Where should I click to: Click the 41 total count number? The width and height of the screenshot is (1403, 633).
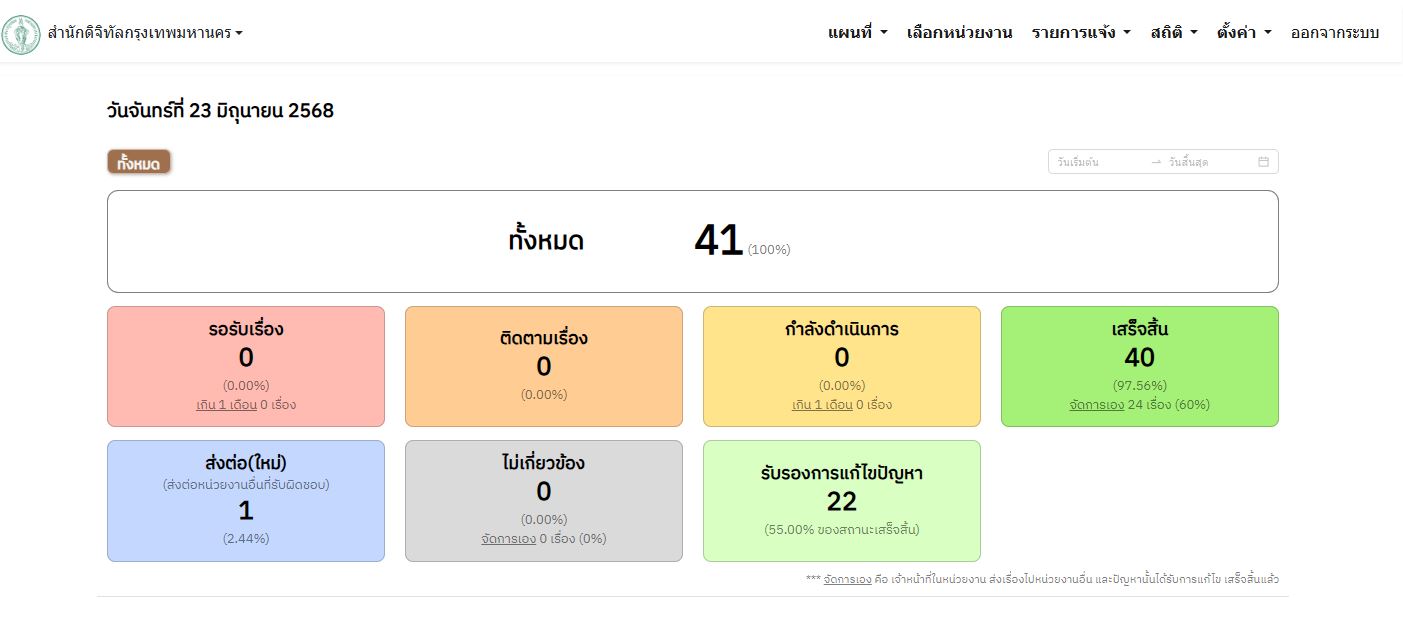tap(718, 241)
